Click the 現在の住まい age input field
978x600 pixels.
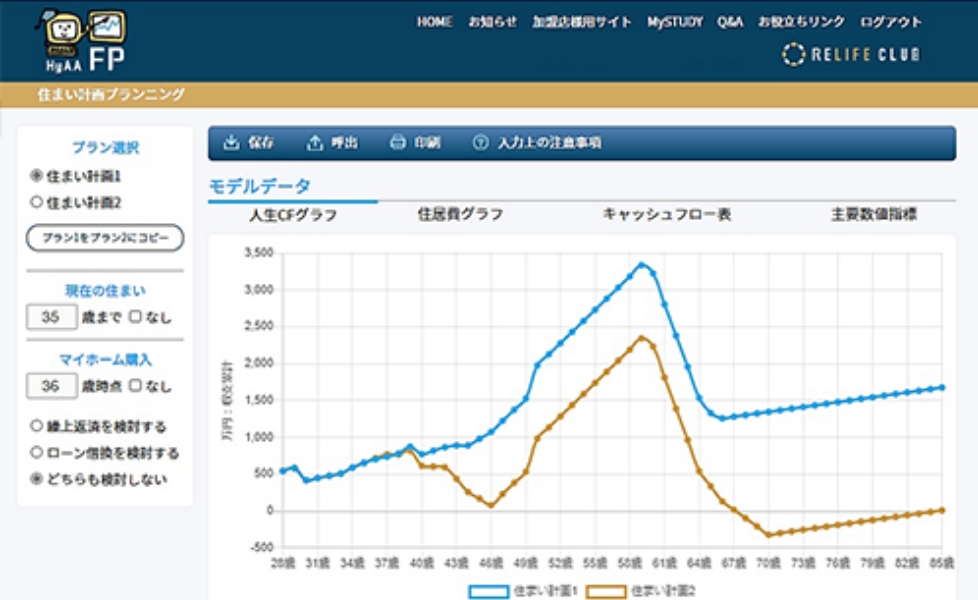[x=52, y=317]
